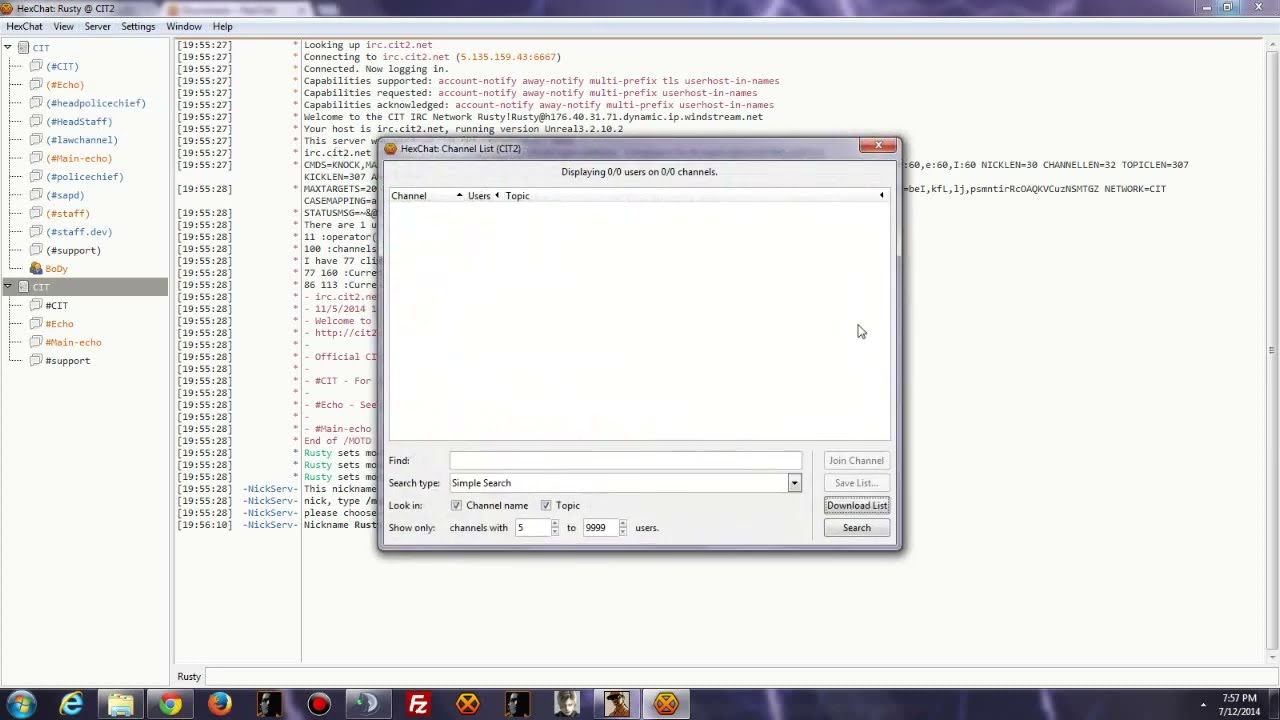Click the HexChat icon in main window title bar

tap(8, 9)
